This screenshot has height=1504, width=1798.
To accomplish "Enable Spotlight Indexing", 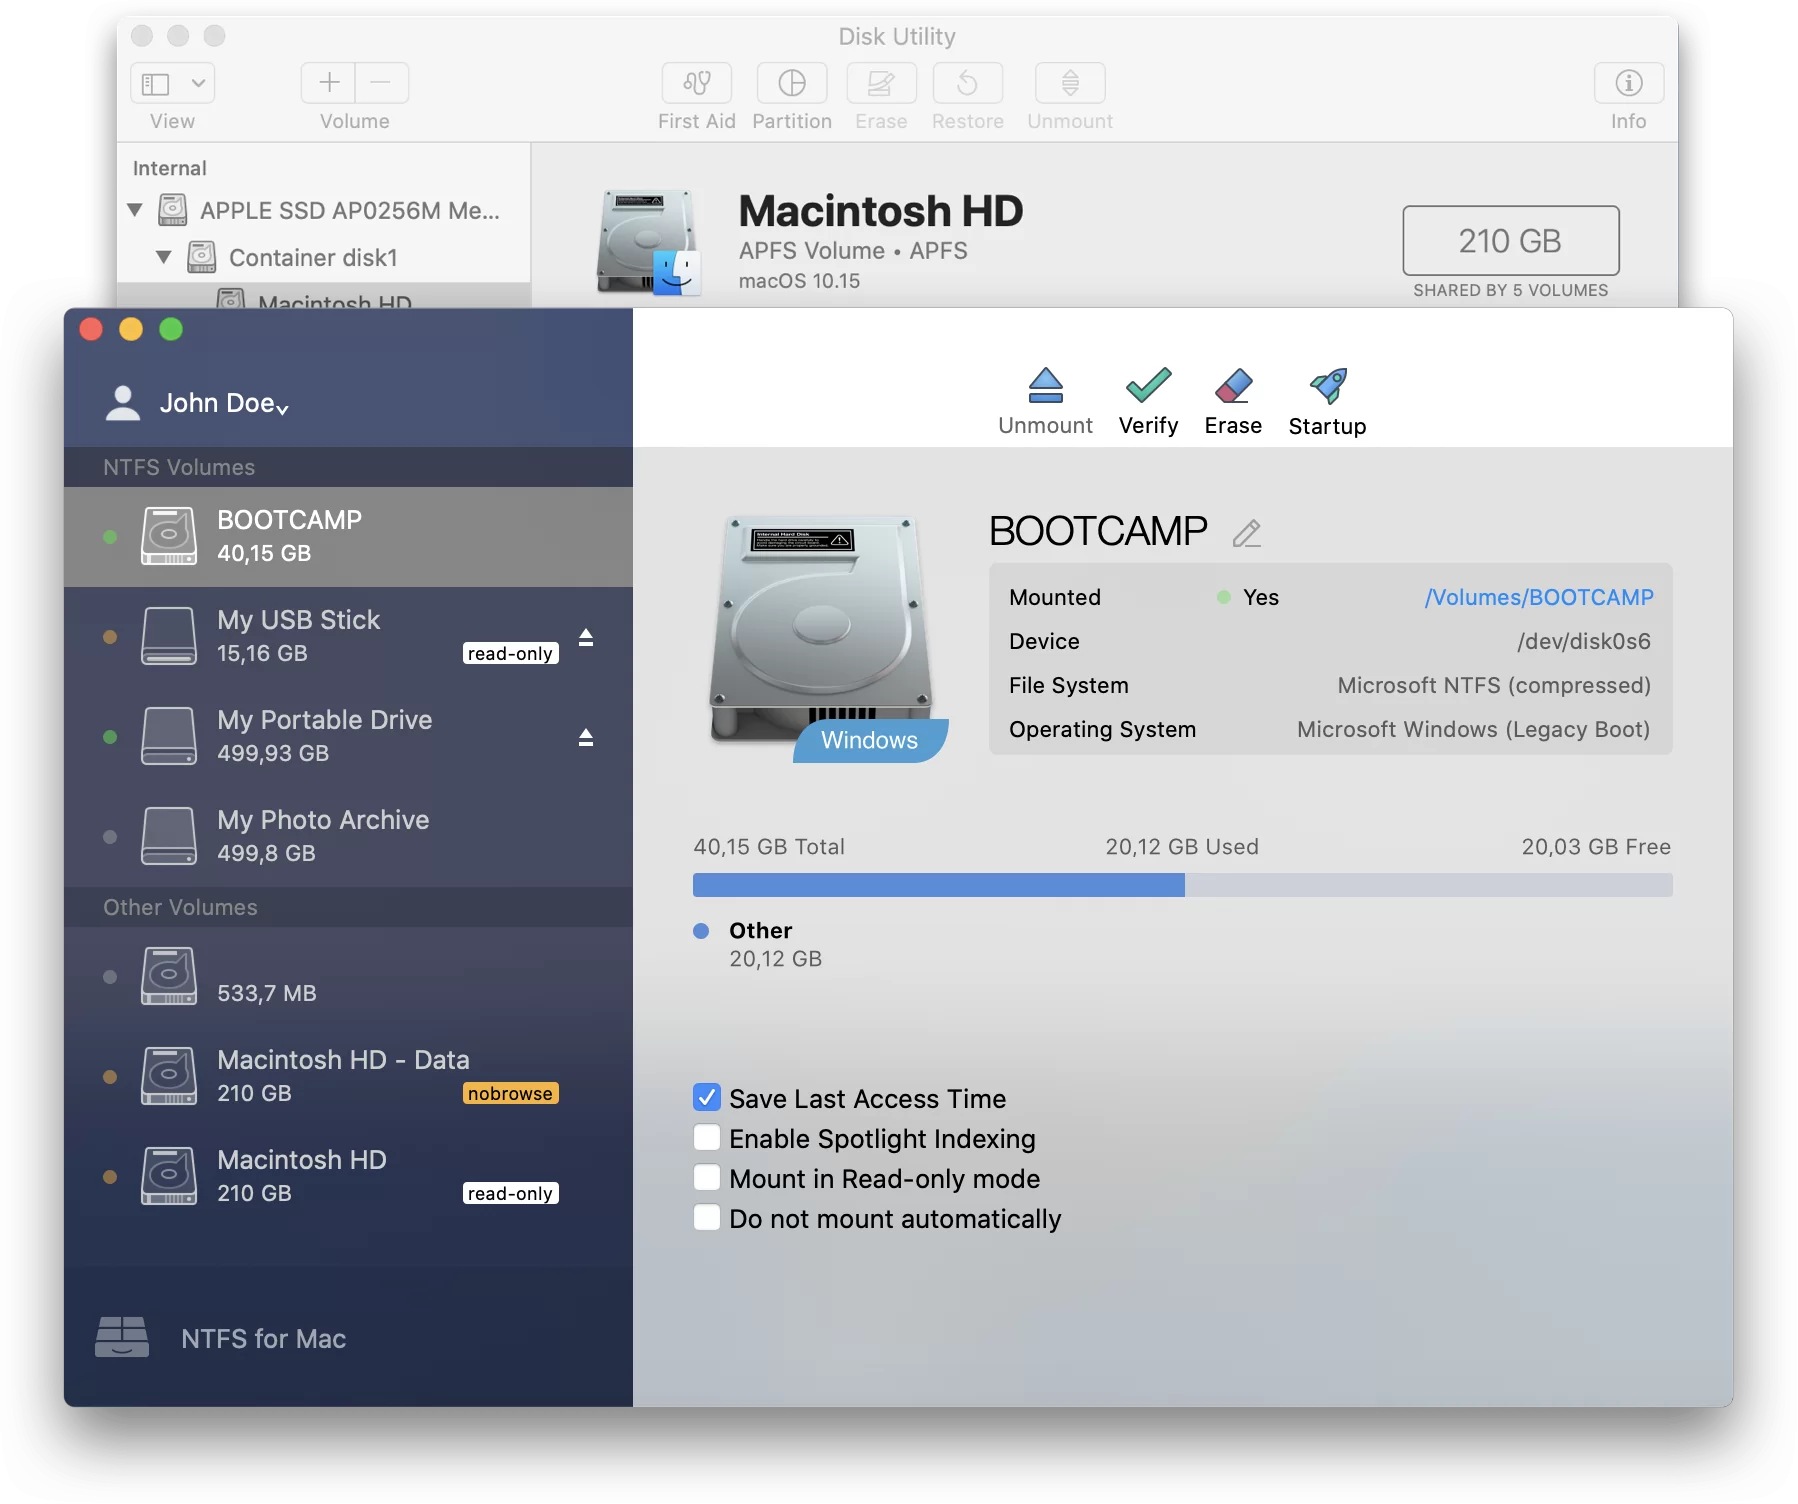I will click(707, 1138).
